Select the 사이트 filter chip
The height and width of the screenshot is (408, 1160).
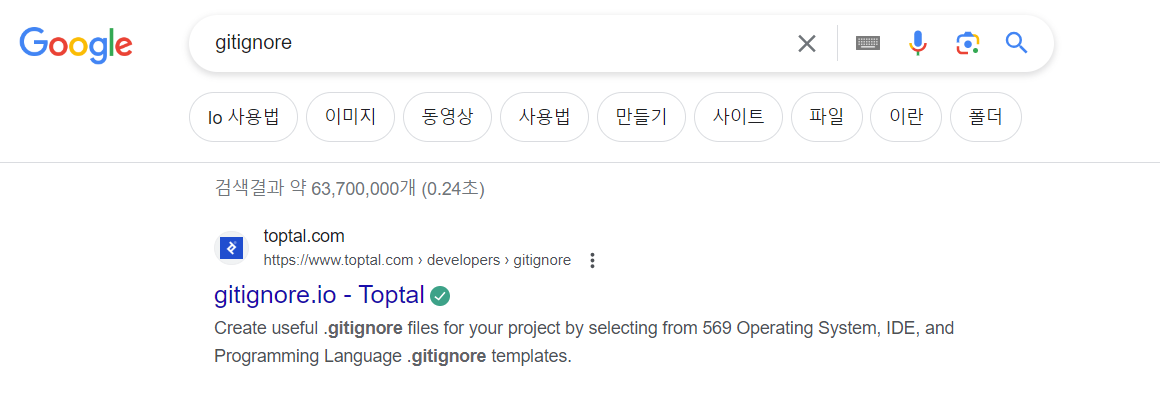(738, 117)
